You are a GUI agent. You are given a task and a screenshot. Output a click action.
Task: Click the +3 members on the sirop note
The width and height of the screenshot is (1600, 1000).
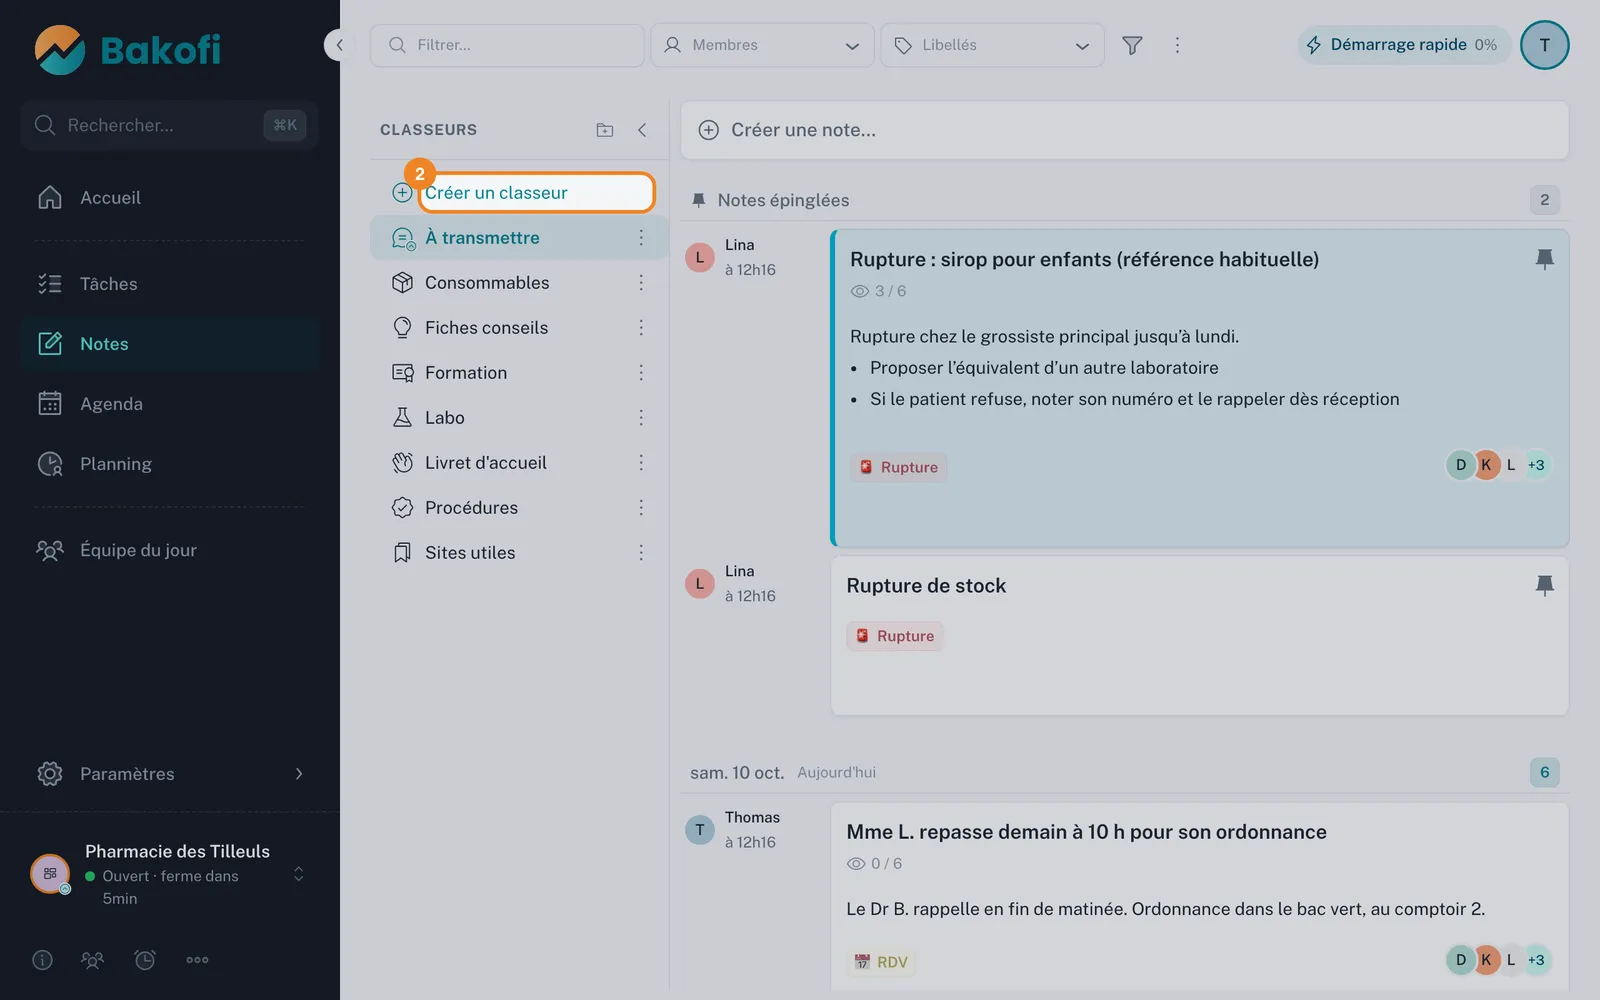[x=1536, y=465]
